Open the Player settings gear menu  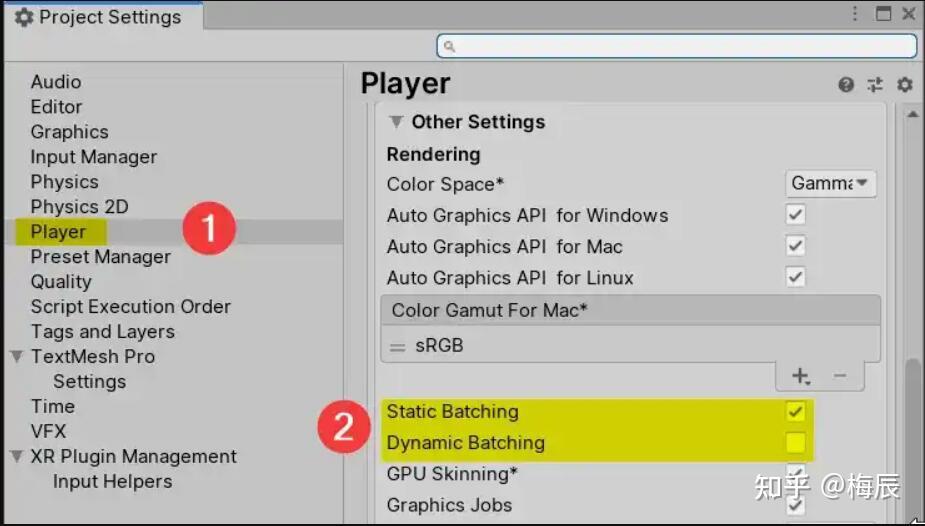[905, 85]
